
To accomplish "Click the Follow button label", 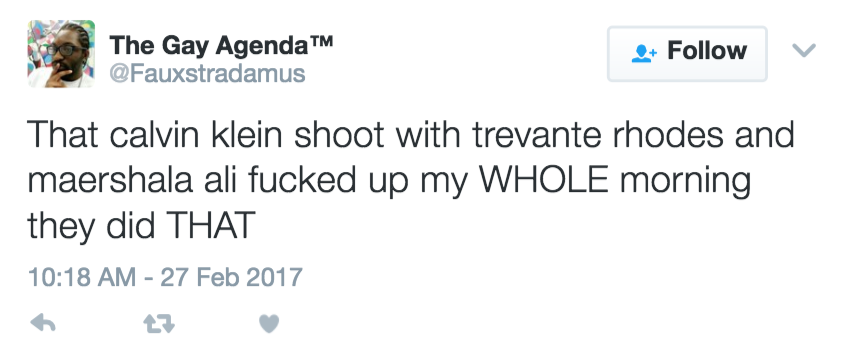I will coord(707,51).
